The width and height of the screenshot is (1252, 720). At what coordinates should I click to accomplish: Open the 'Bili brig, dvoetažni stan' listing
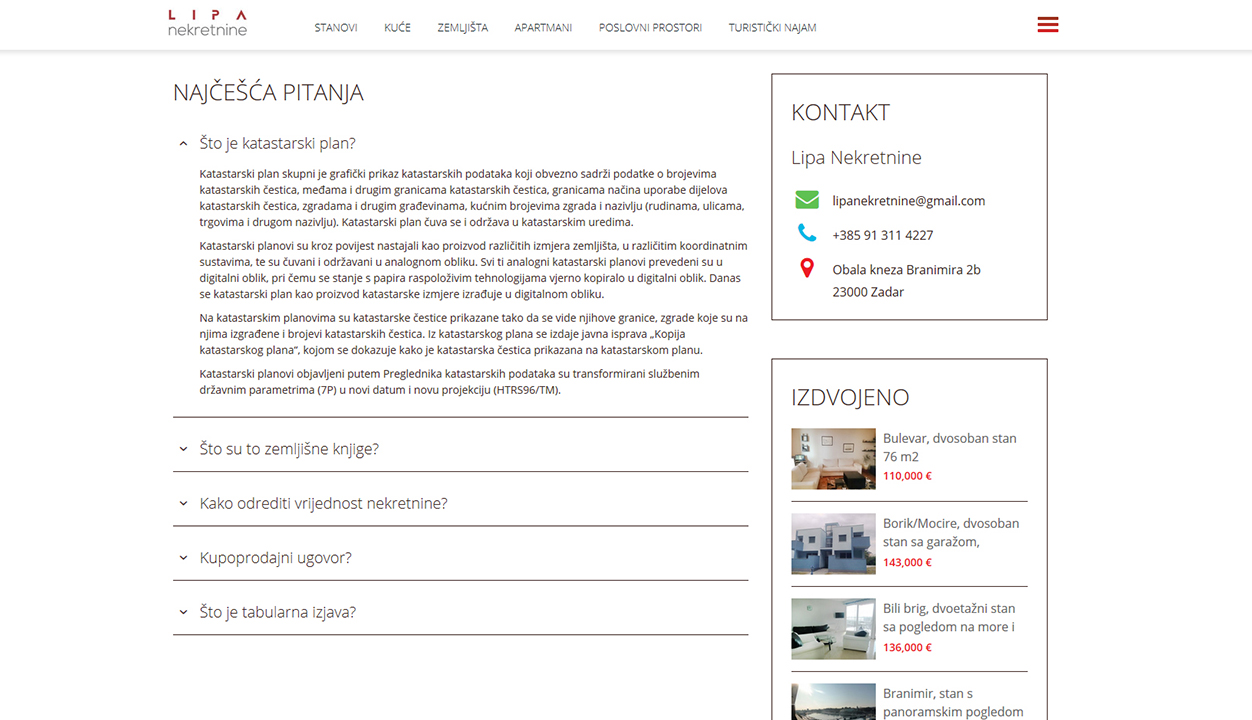(x=949, y=617)
